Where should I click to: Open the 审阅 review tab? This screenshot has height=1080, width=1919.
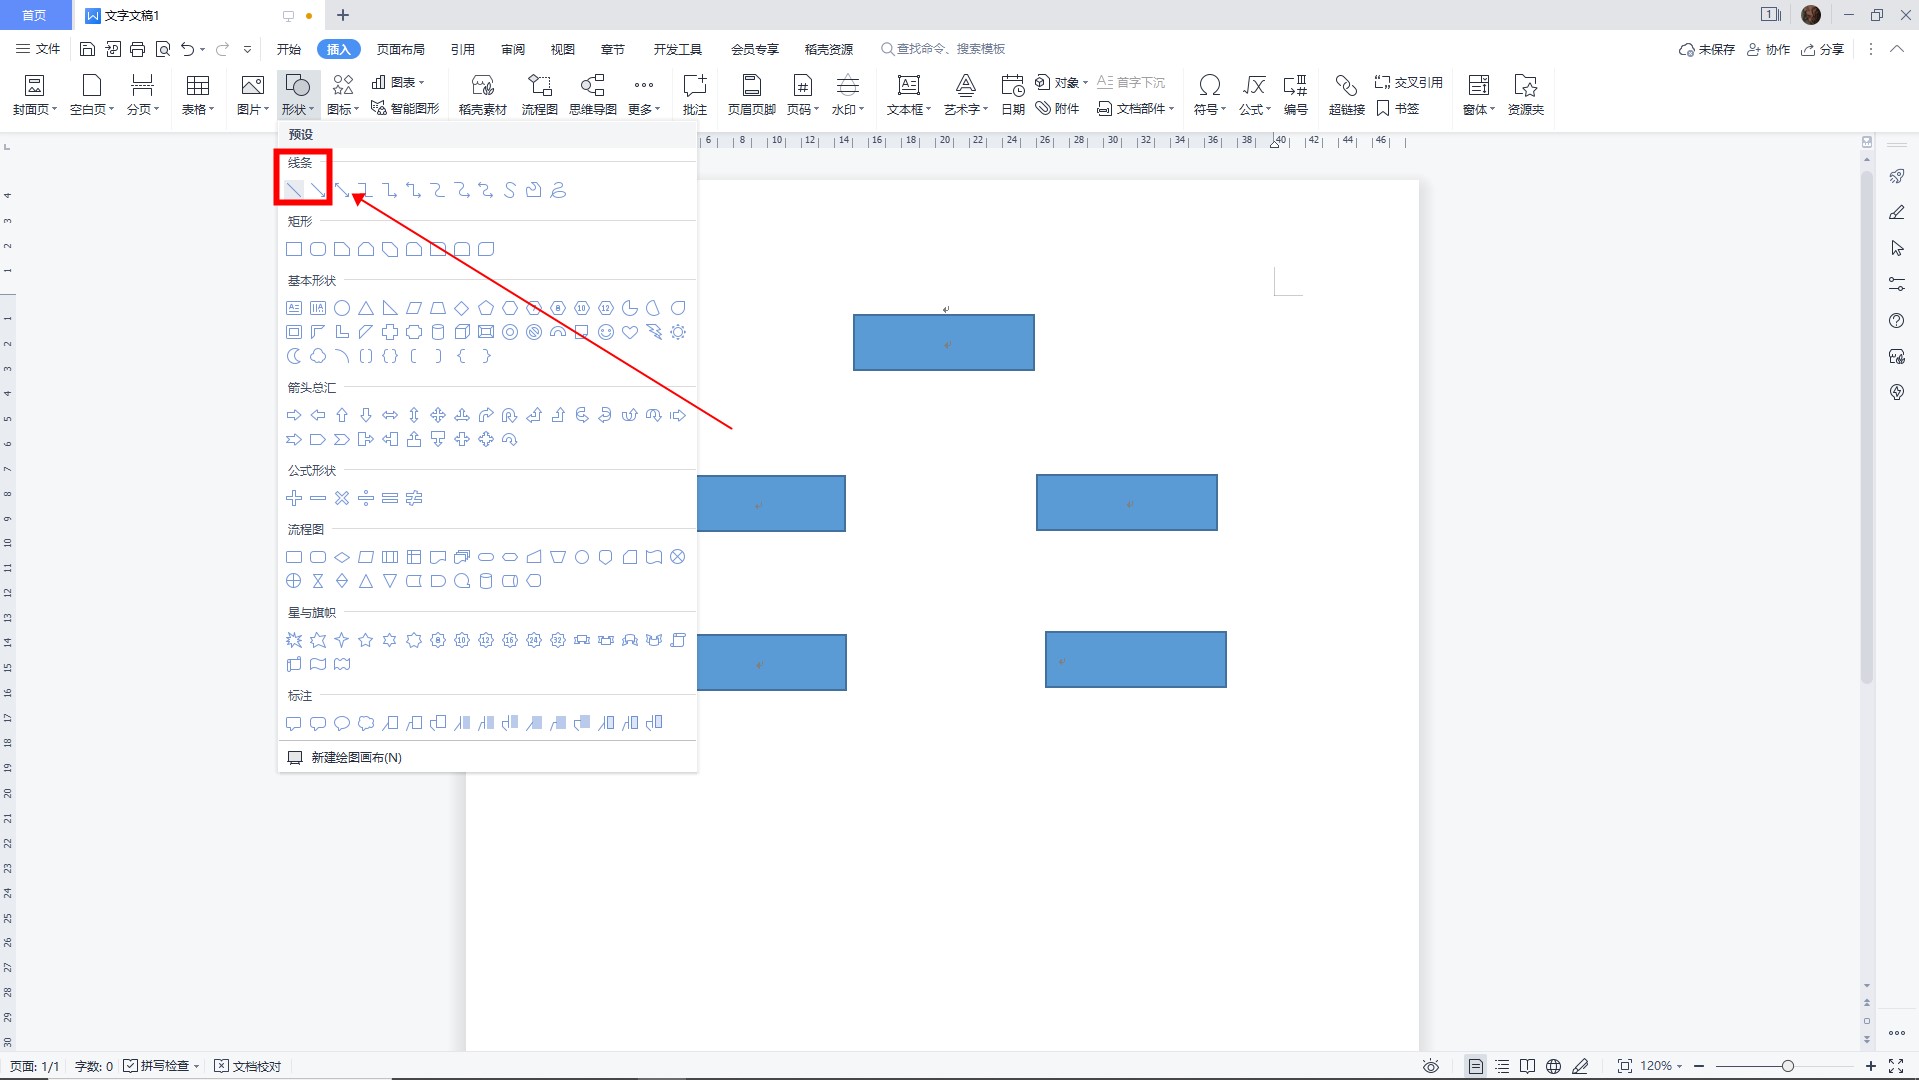point(513,49)
